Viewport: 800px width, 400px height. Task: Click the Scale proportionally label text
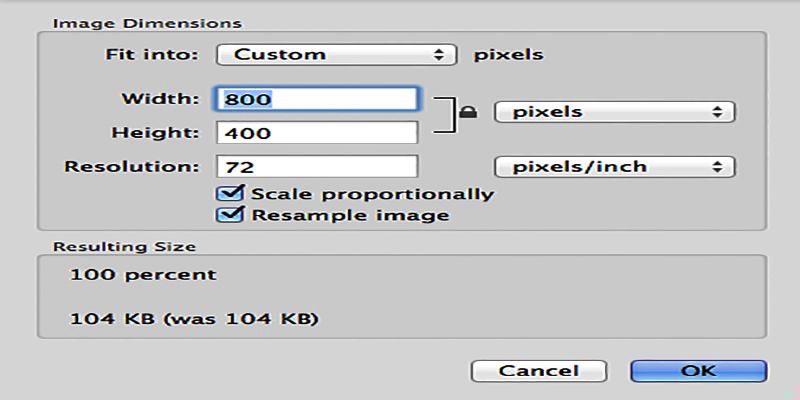372,194
